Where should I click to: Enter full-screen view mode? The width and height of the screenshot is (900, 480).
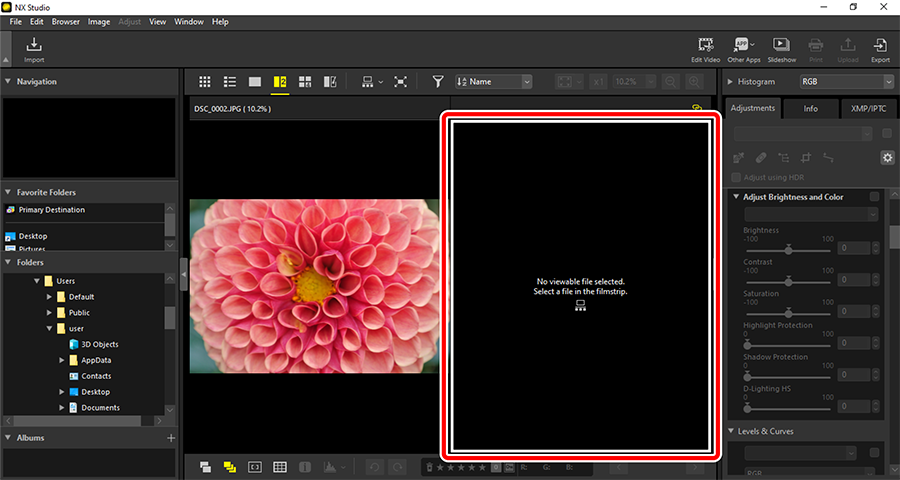pyautogui.click(x=401, y=82)
